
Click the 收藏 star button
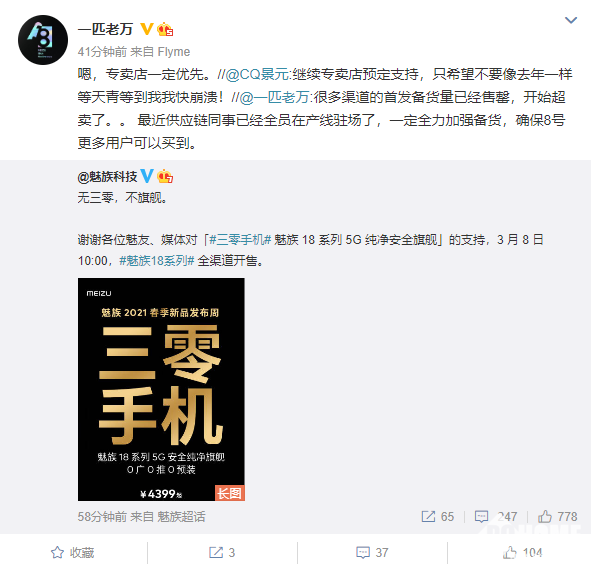(73, 553)
